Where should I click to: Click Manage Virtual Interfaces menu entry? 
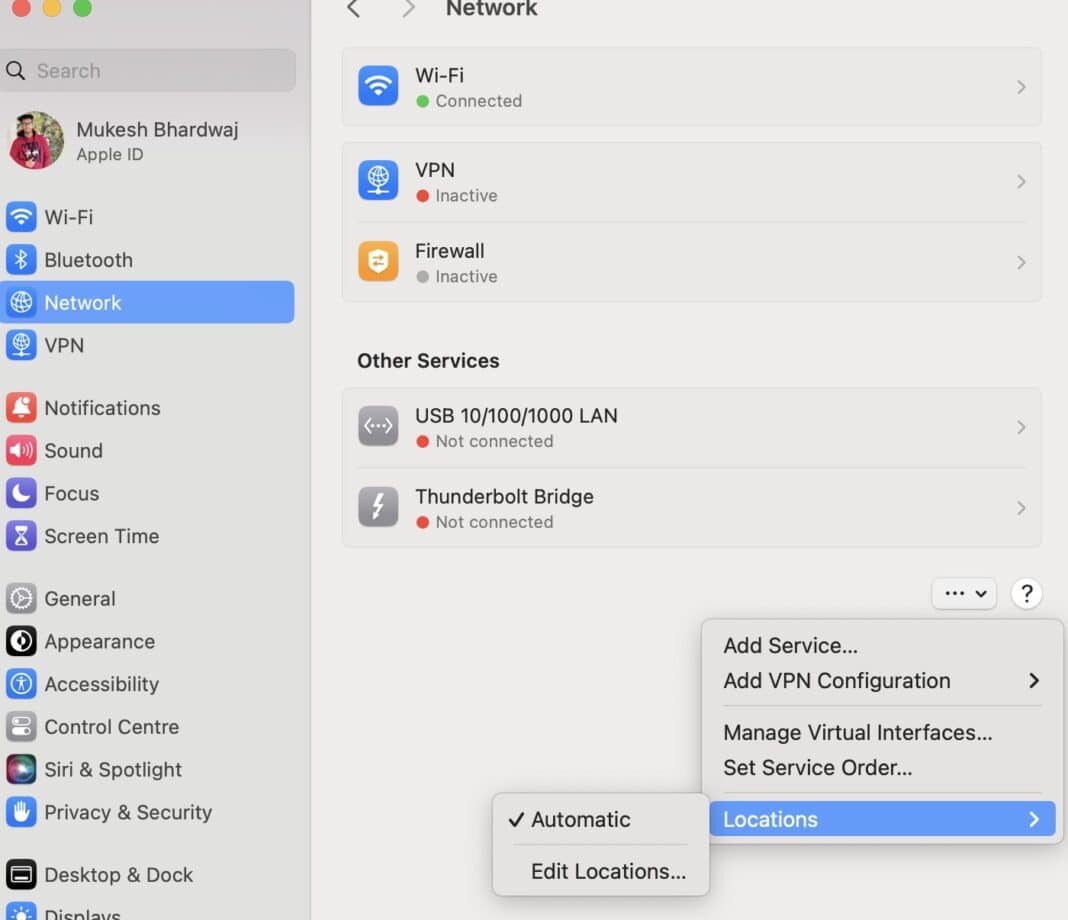coord(857,732)
